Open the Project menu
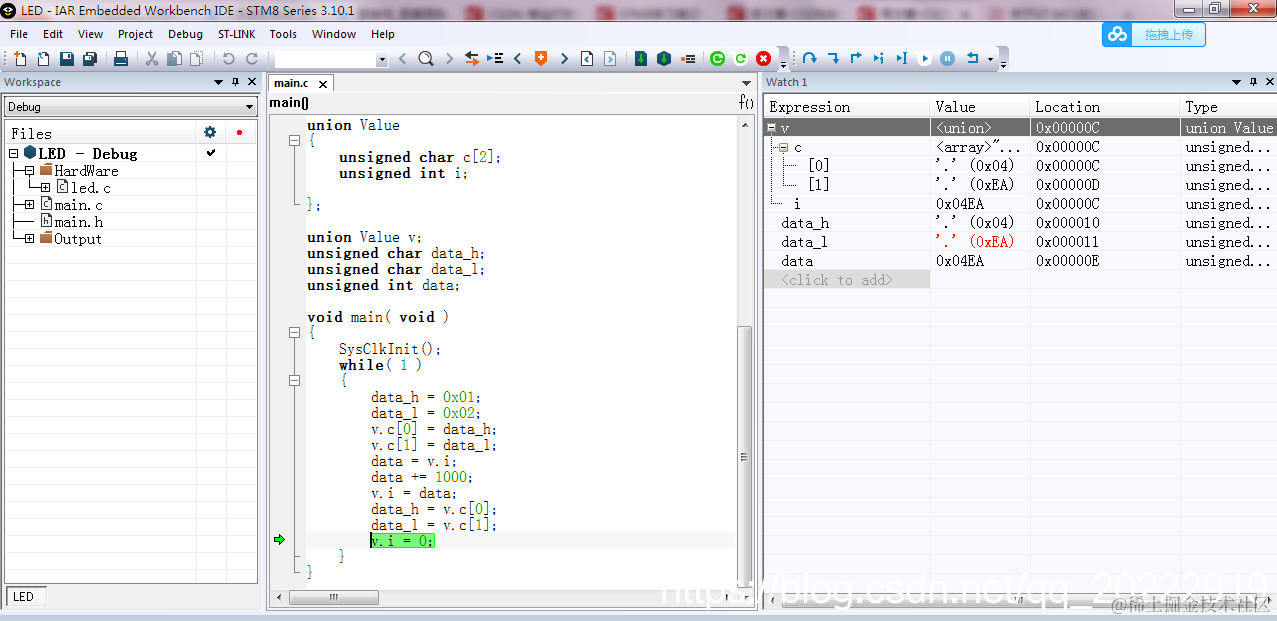Screen dimensions: 1277x621 [x=135, y=34]
